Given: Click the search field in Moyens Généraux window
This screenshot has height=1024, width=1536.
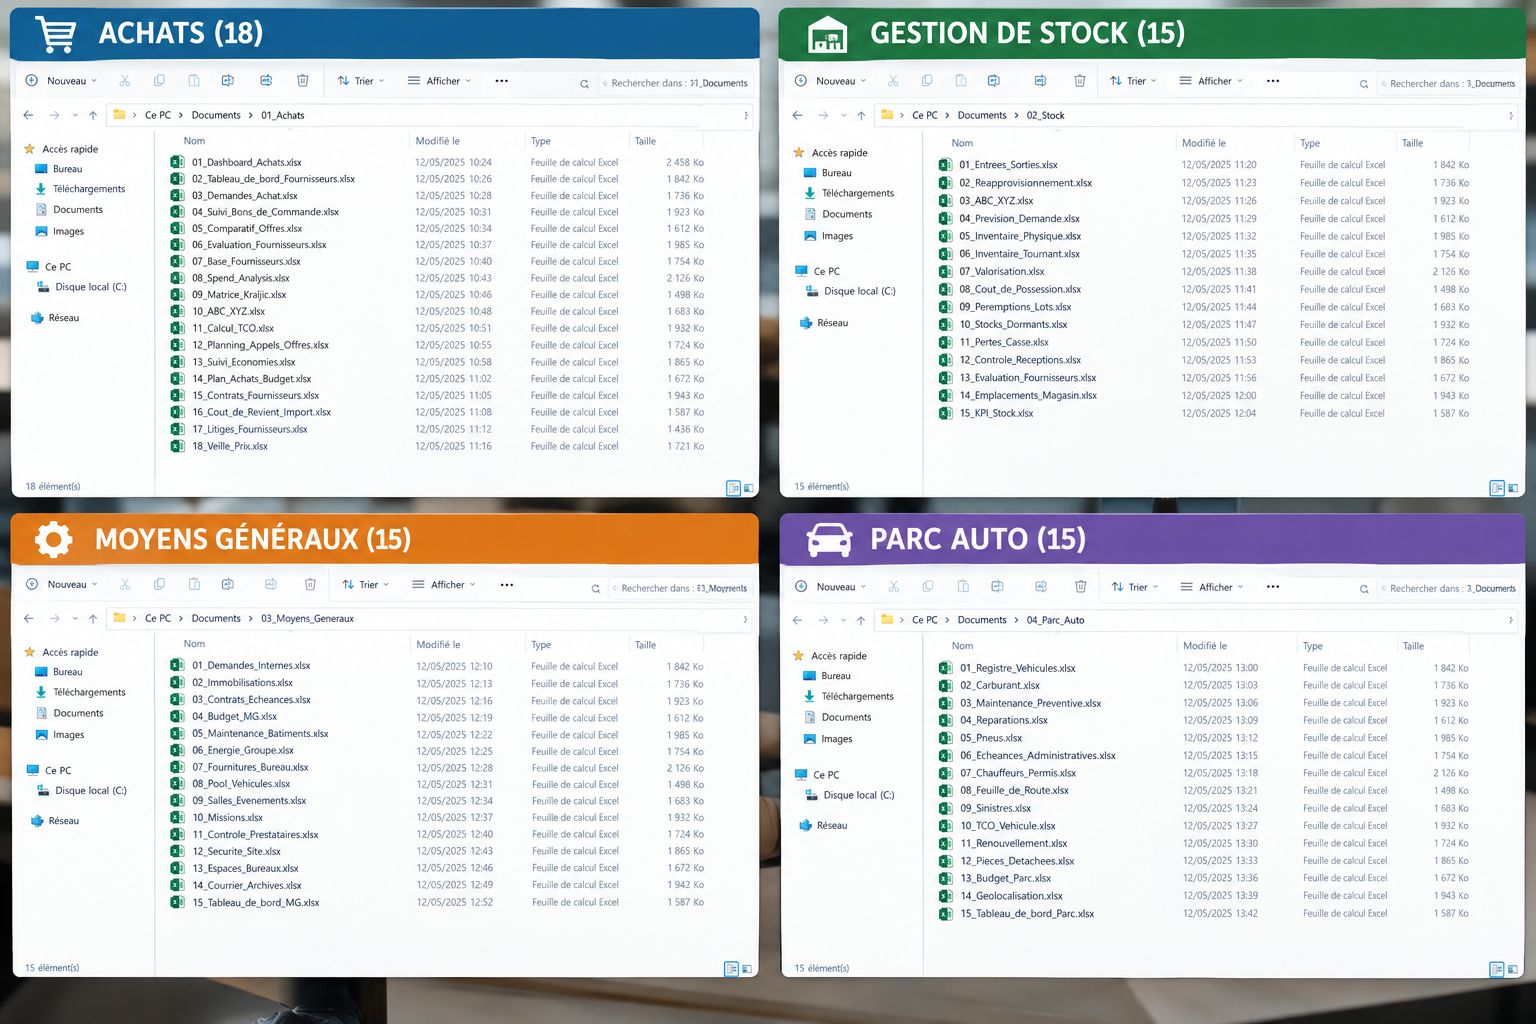Looking at the screenshot, I should coord(682,588).
